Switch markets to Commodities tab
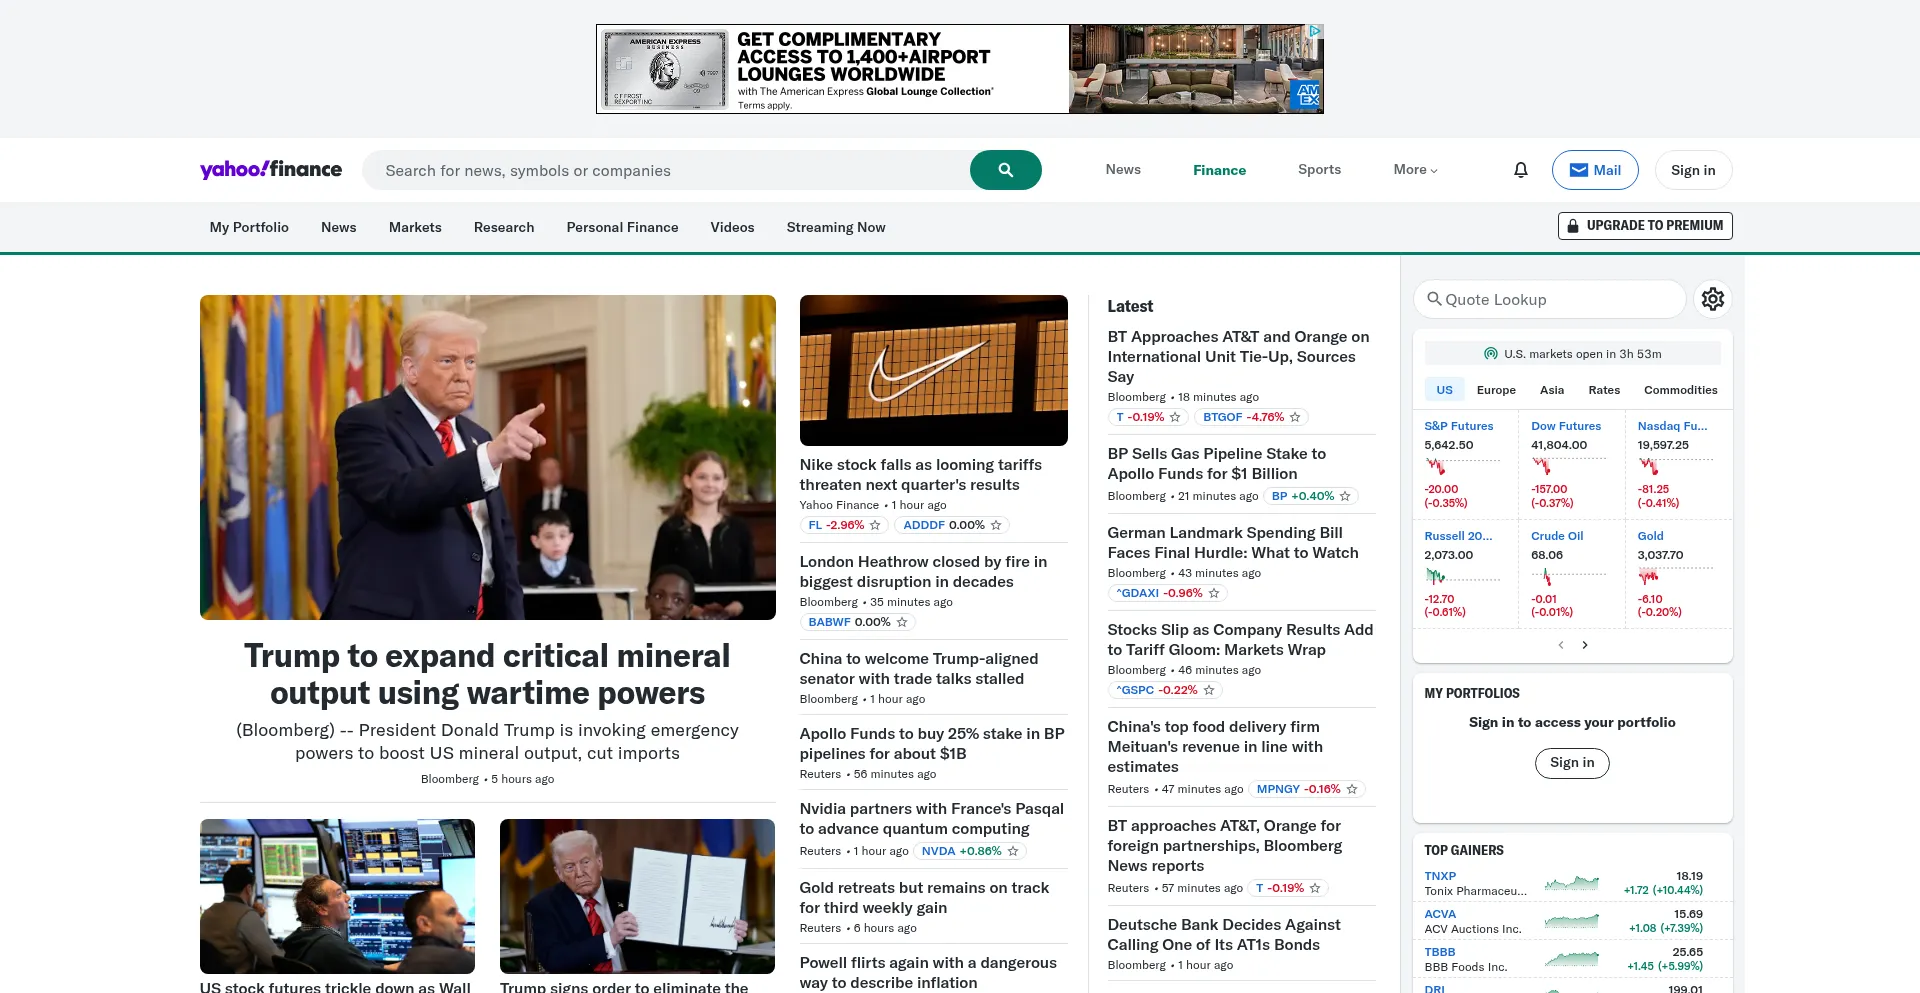This screenshot has width=1920, height=993. [1680, 390]
